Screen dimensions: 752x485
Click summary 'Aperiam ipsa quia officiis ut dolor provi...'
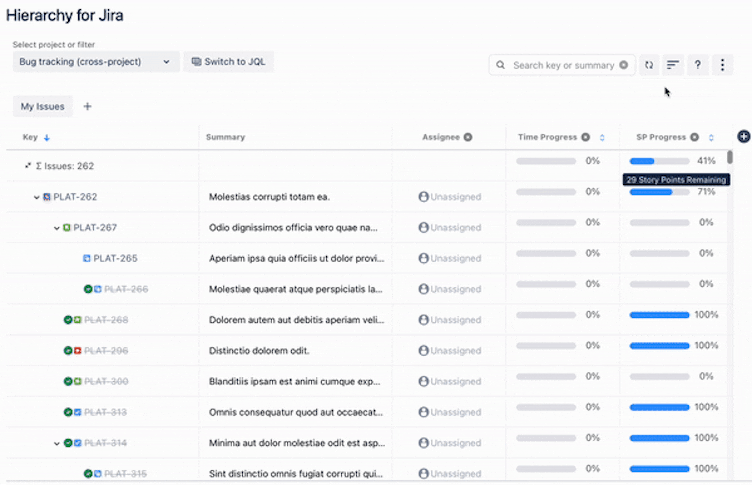(296, 258)
